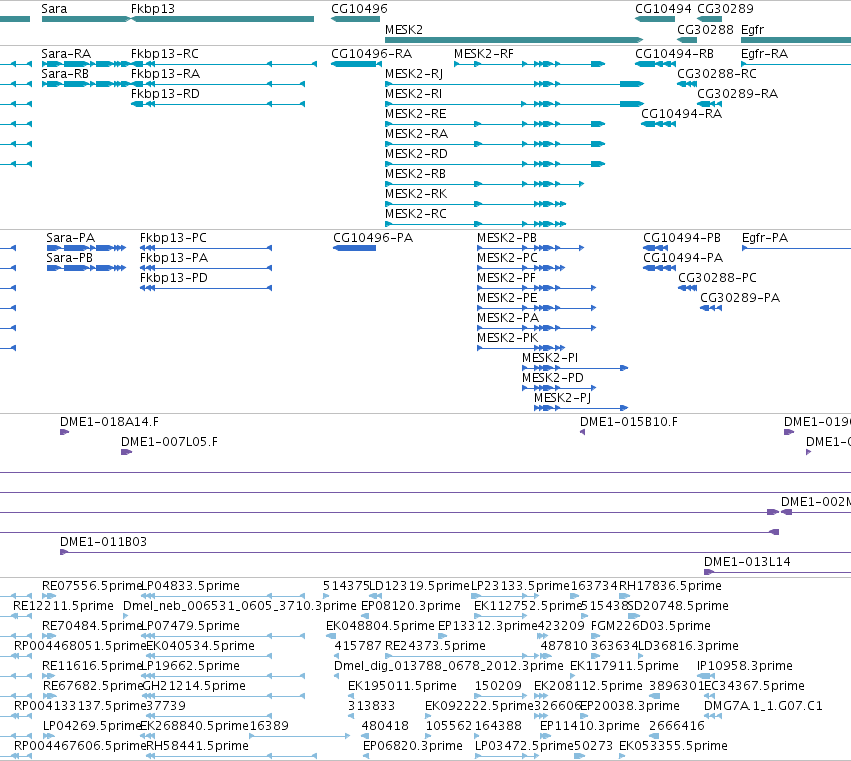
Task: Click the Fkbp13-RC transcript label
Action: (x=165, y=54)
